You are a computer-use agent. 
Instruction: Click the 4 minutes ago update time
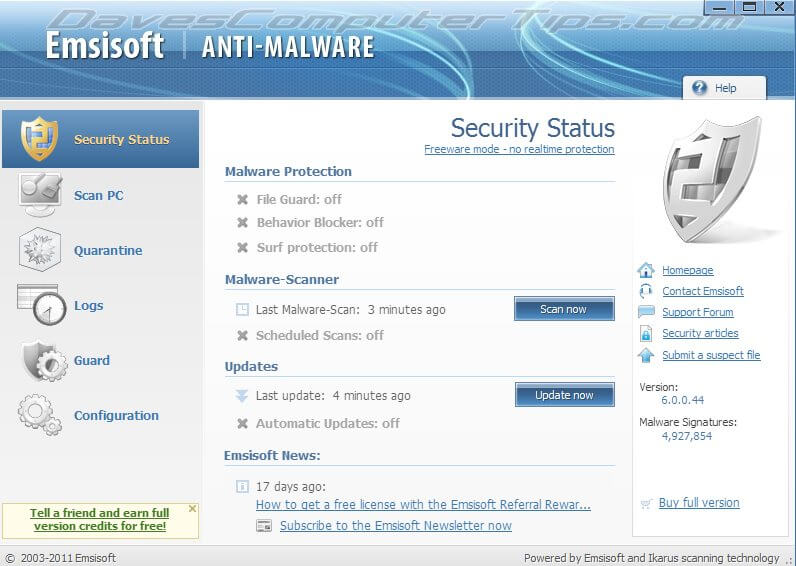[372, 396]
